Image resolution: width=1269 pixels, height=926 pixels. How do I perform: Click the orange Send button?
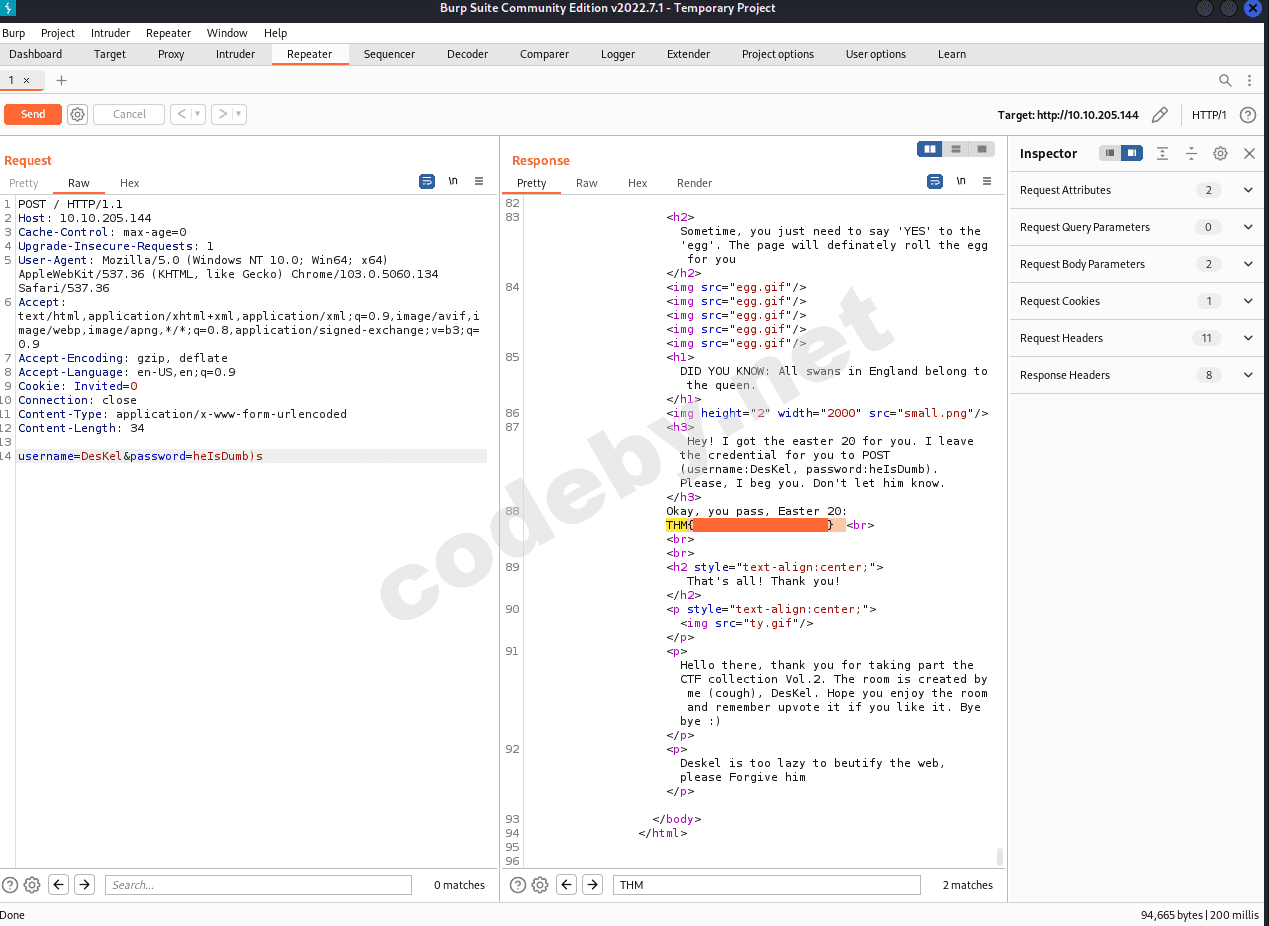tap(33, 114)
